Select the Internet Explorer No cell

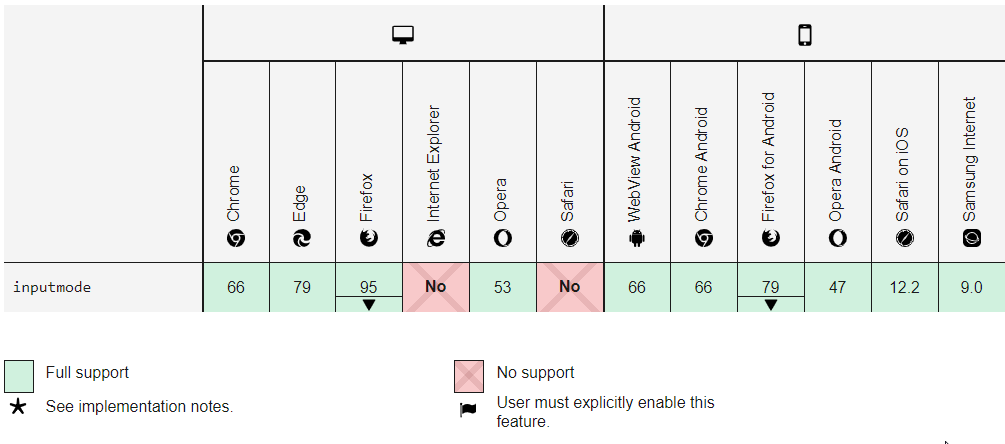[435, 288]
